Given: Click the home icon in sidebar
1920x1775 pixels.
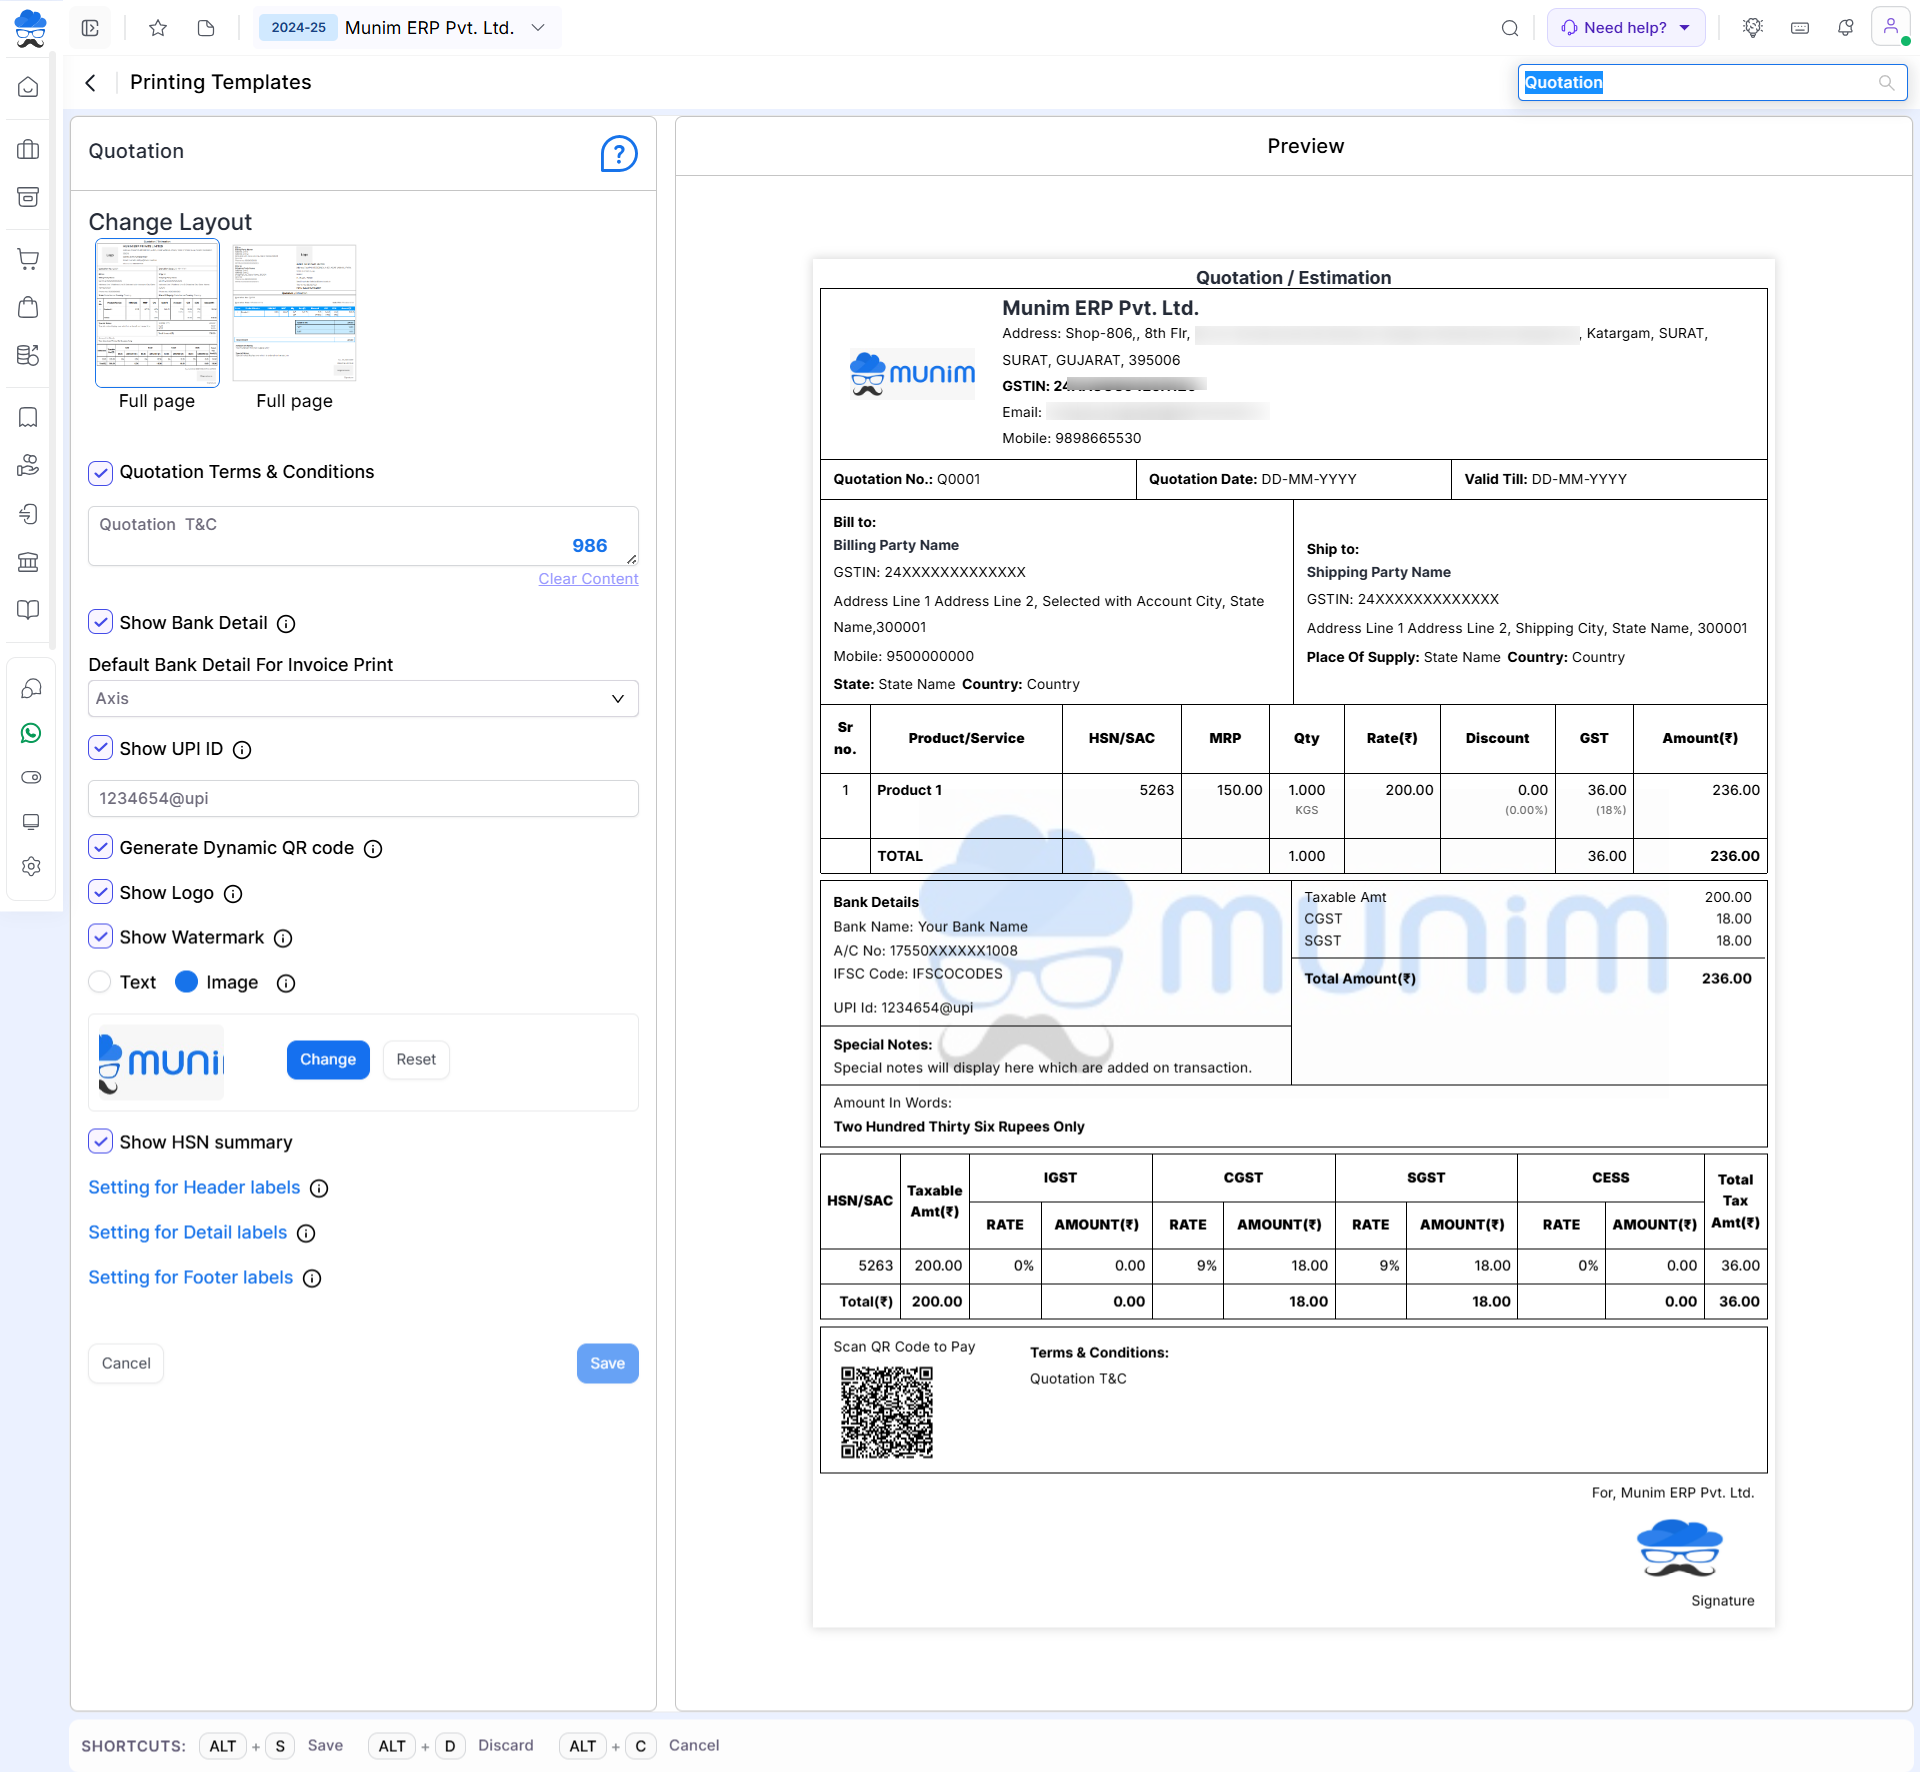Looking at the screenshot, I should click(x=29, y=88).
